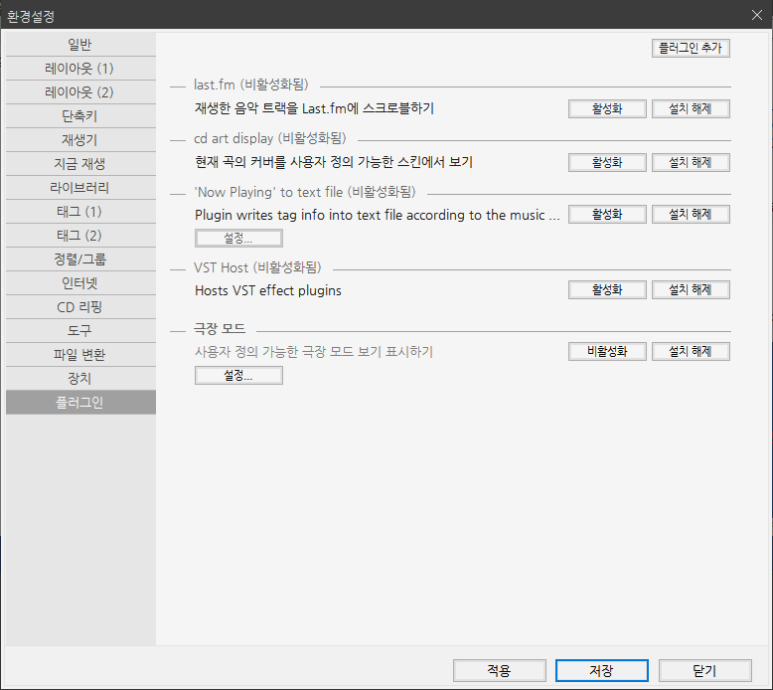Go to 파일 변환 tab
The height and width of the screenshot is (690, 773).
click(81, 355)
